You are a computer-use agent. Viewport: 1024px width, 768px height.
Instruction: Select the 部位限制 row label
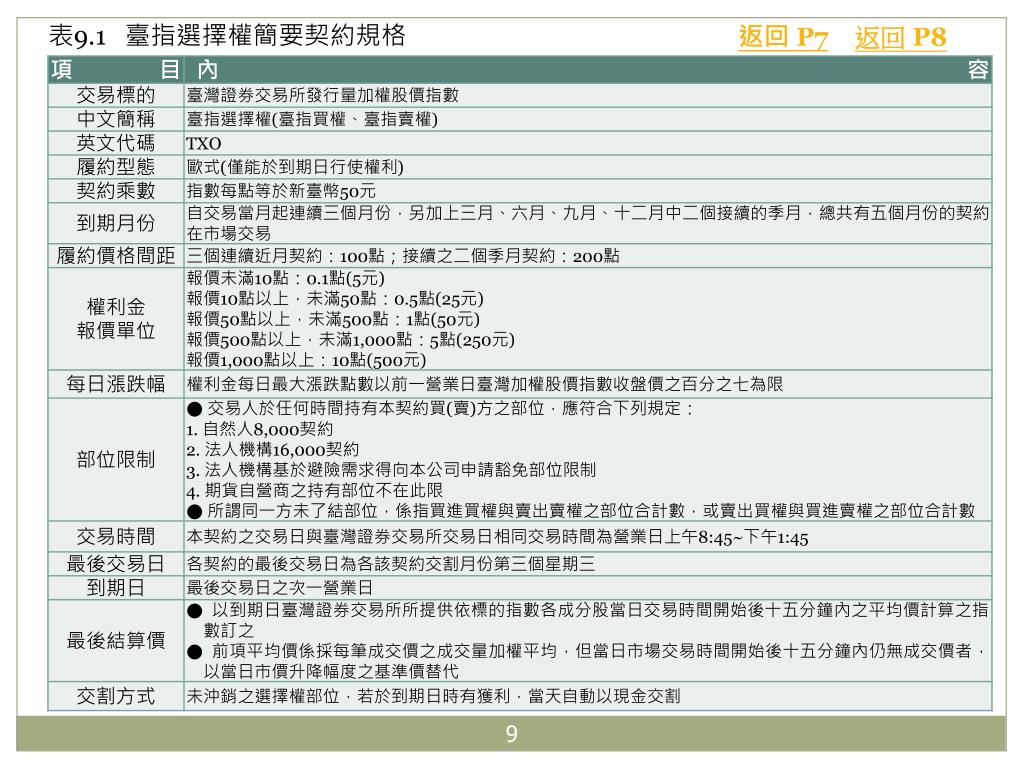click(x=116, y=460)
